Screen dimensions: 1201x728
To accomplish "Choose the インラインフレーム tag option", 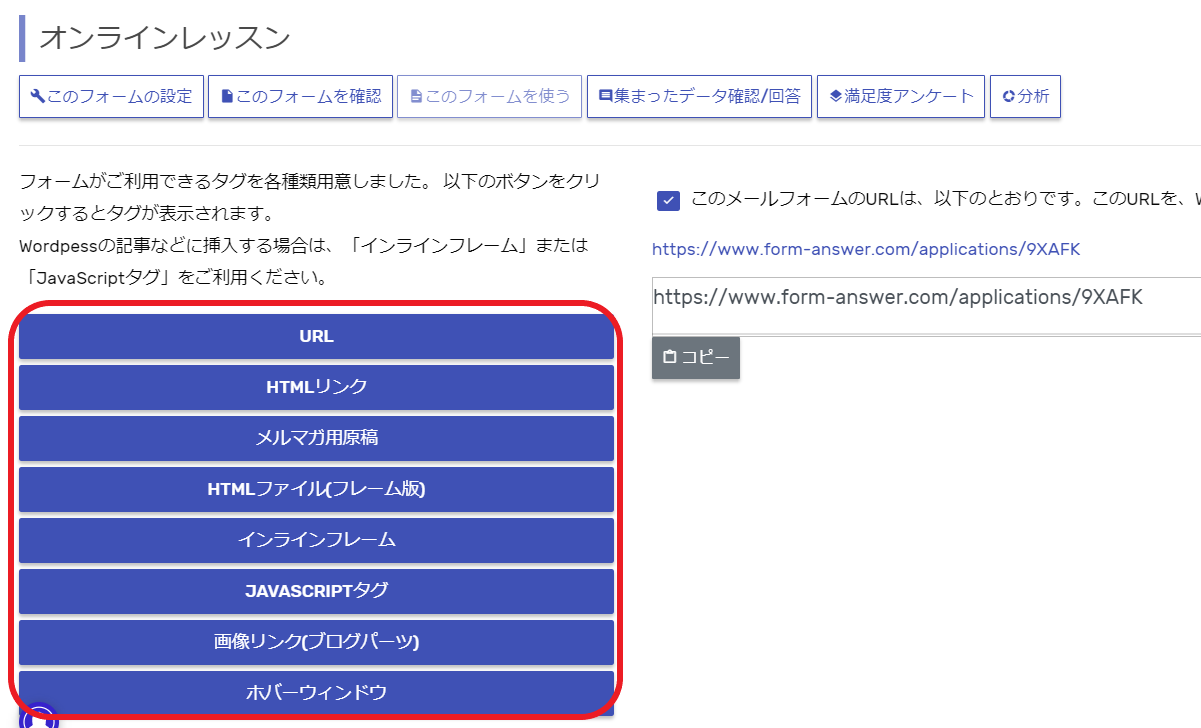I will pos(316,540).
